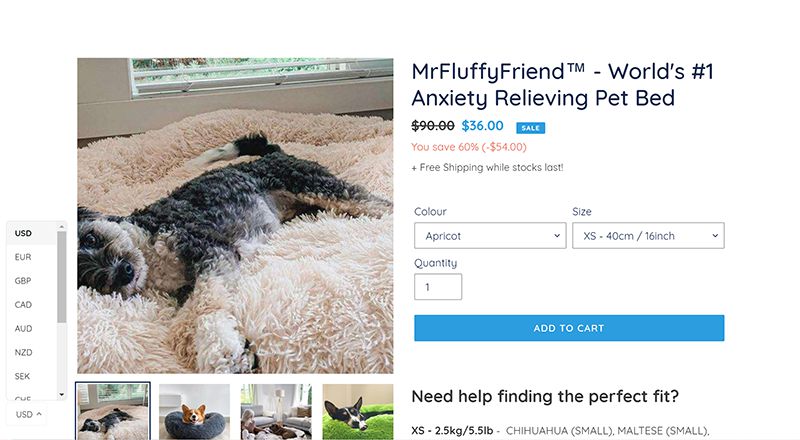The image size is (800, 440).
Task: Show the dog on green bed thumbnail
Action: pos(357,411)
